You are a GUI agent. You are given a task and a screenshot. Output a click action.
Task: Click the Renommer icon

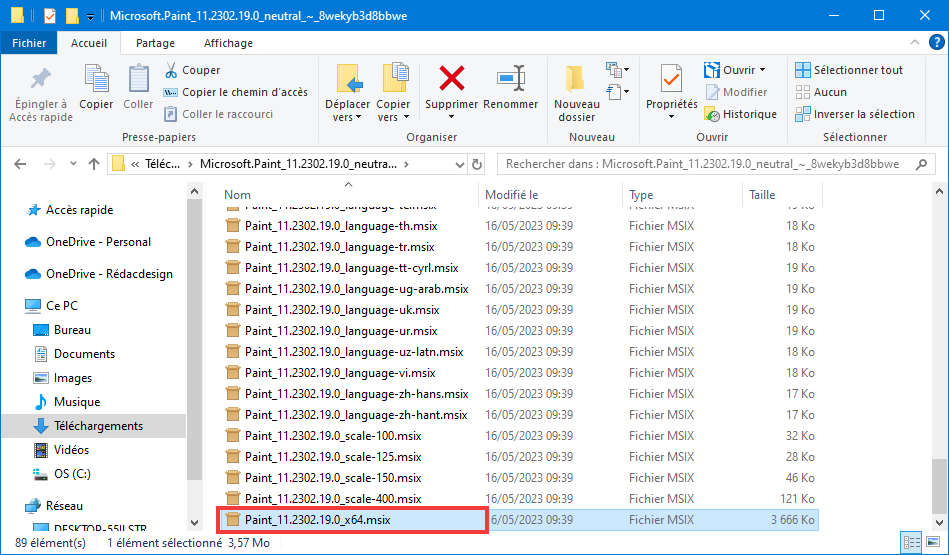click(511, 79)
